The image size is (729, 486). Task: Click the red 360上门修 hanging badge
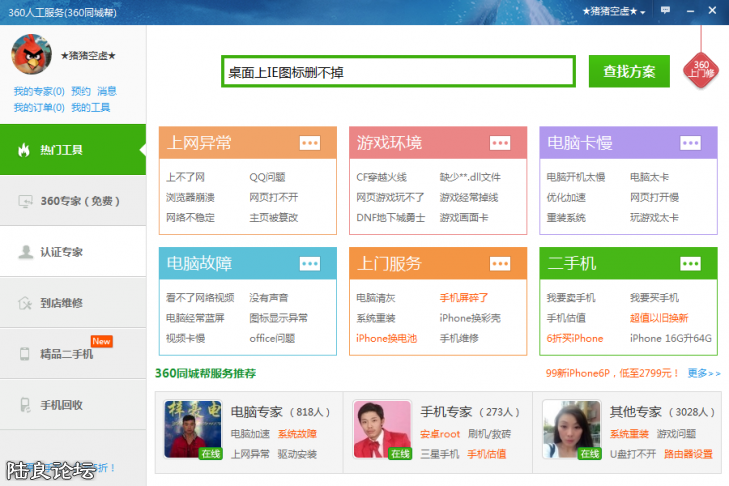click(701, 70)
